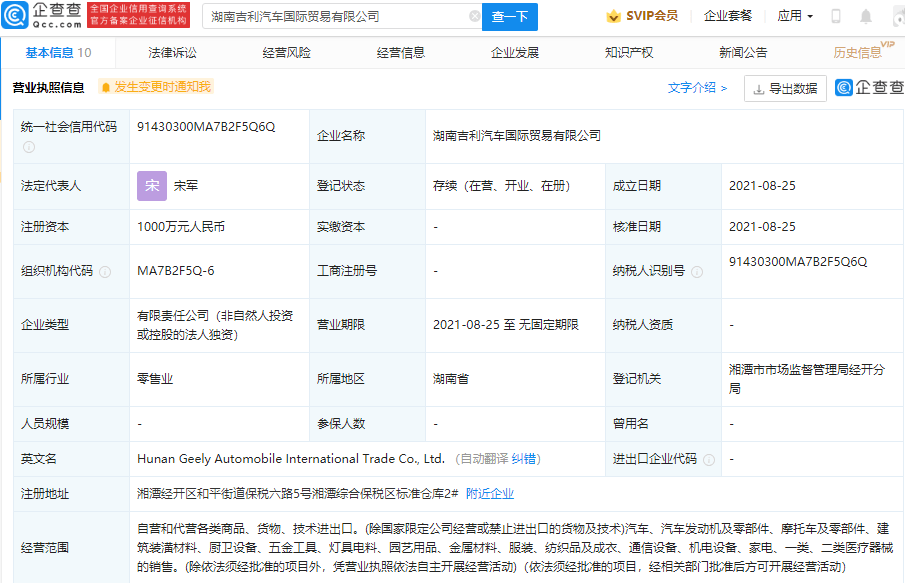Screen dimensions: 905x583
Task: Click the 导出数据 button
Action: (x=785, y=88)
